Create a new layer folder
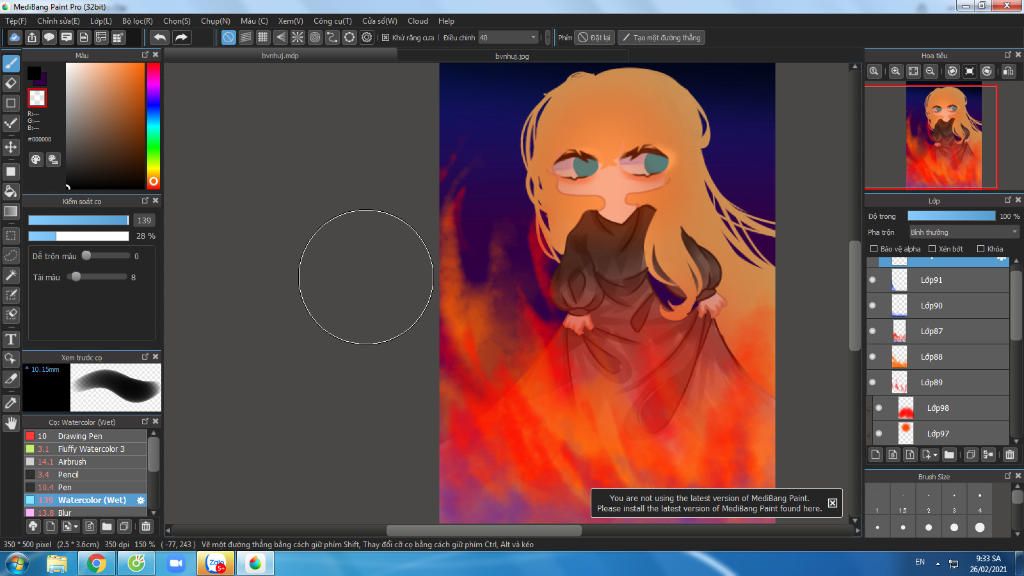This screenshot has height=576, width=1024. pyautogui.click(x=949, y=455)
